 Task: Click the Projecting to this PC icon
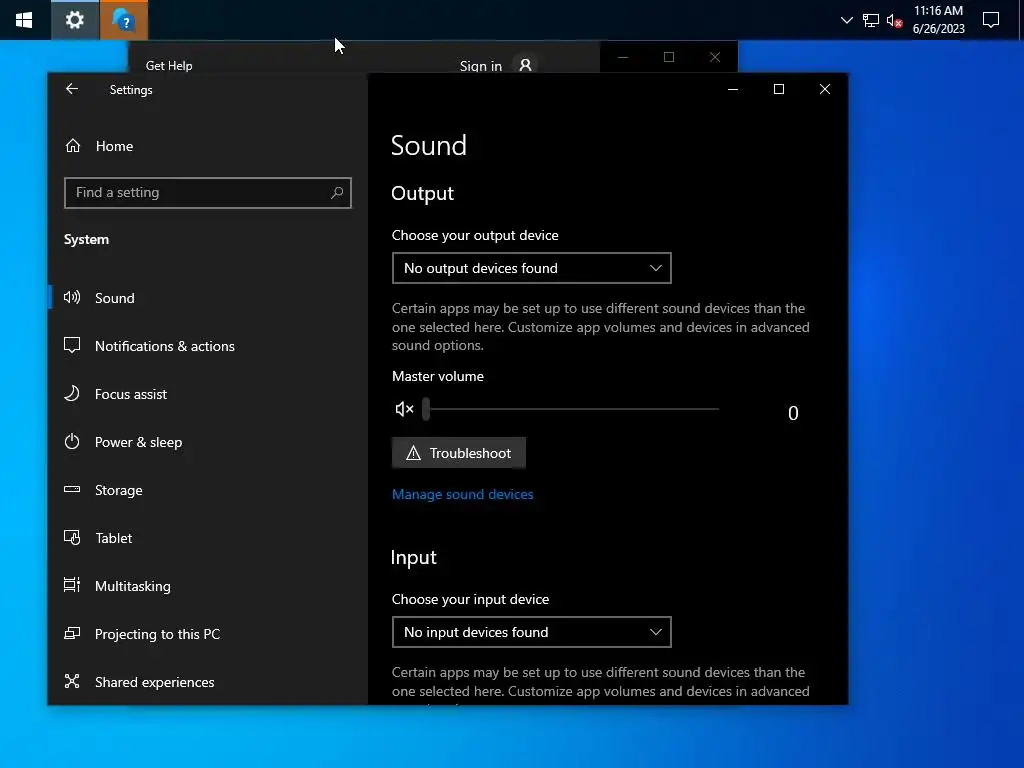[72, 633]
